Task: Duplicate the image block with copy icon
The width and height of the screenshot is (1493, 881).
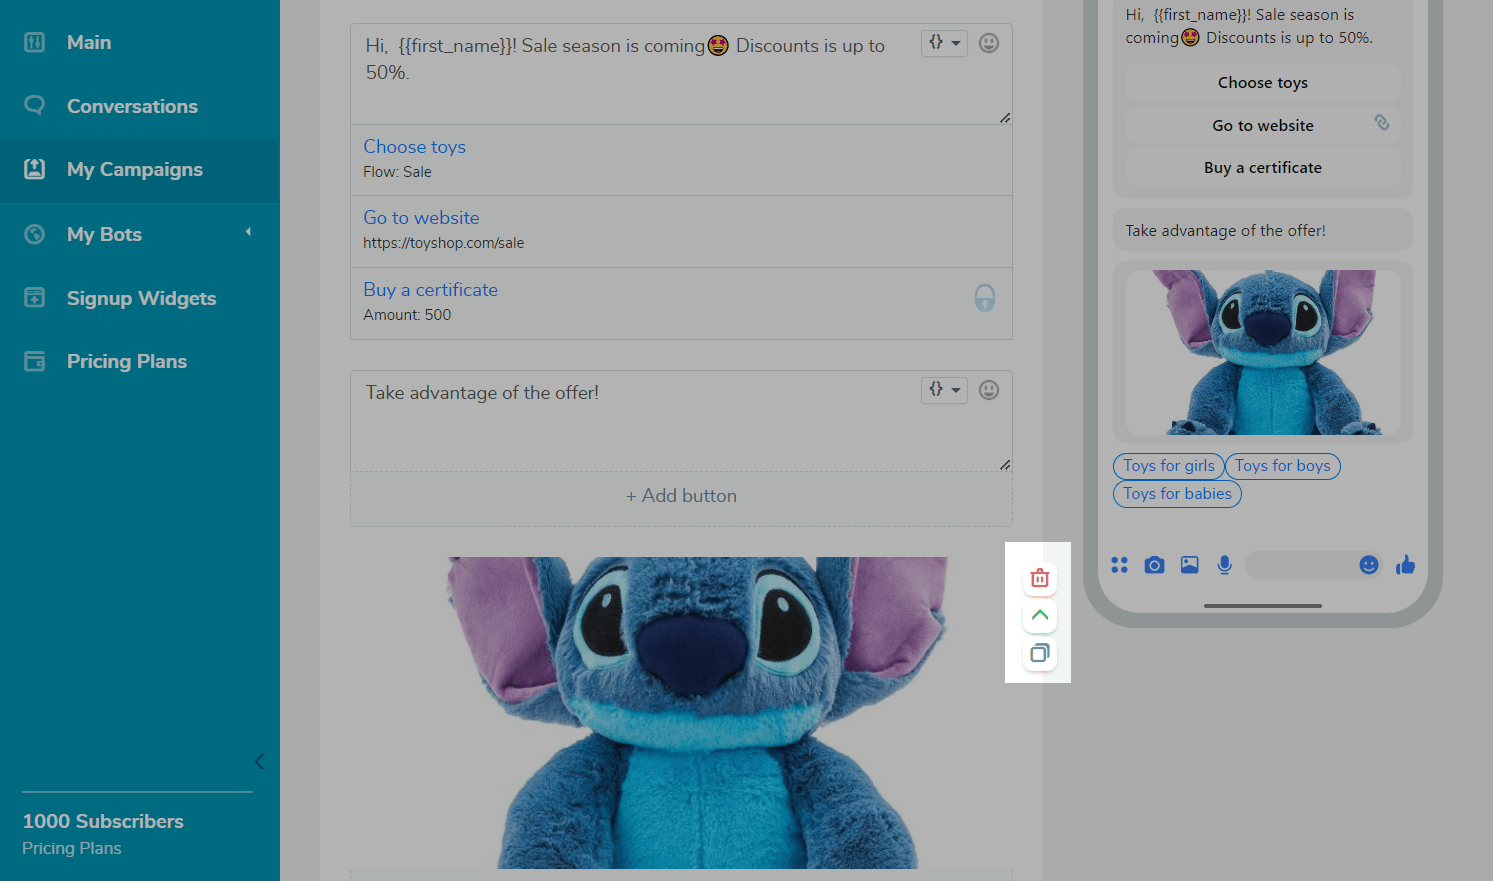Action: pyautogui.click(x=1040, y=653)
